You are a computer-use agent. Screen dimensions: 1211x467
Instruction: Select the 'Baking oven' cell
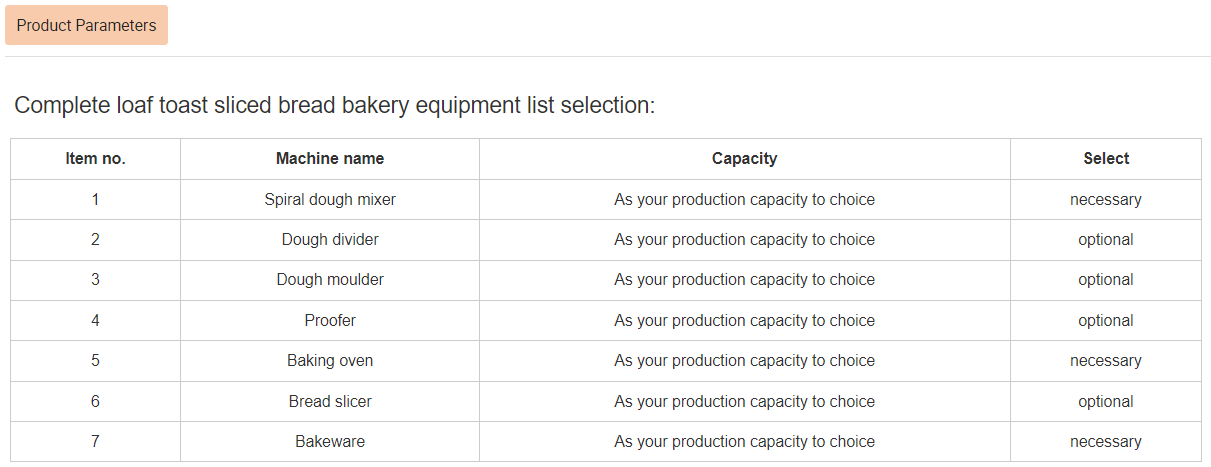click(330, 361)
